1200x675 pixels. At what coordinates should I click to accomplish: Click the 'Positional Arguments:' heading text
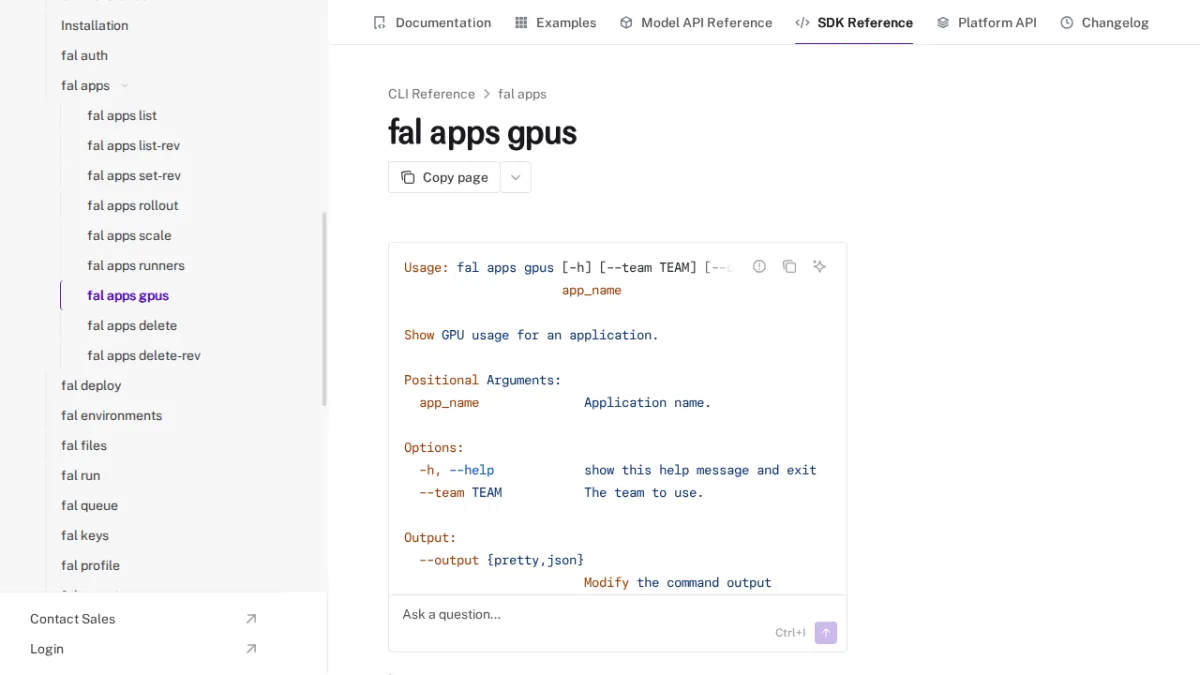click(482, 380)
